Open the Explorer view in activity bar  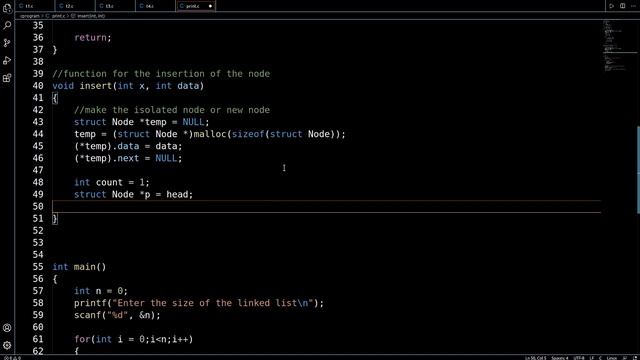7,8
